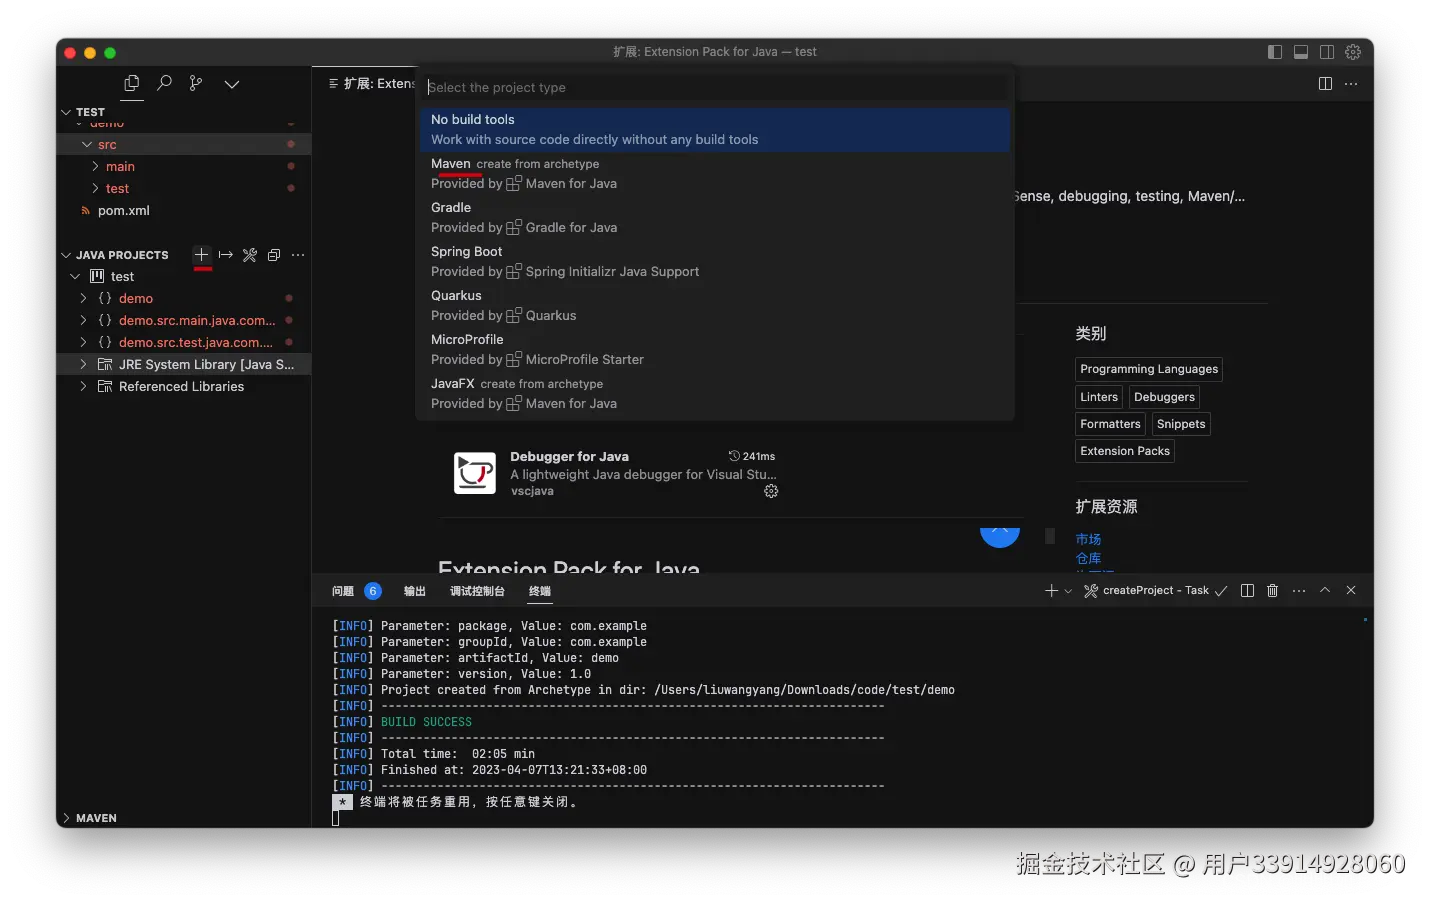Viewport: 1430px width, 902px height.
Task: Open terminal panel more actions
Action: click(1299, 591)
